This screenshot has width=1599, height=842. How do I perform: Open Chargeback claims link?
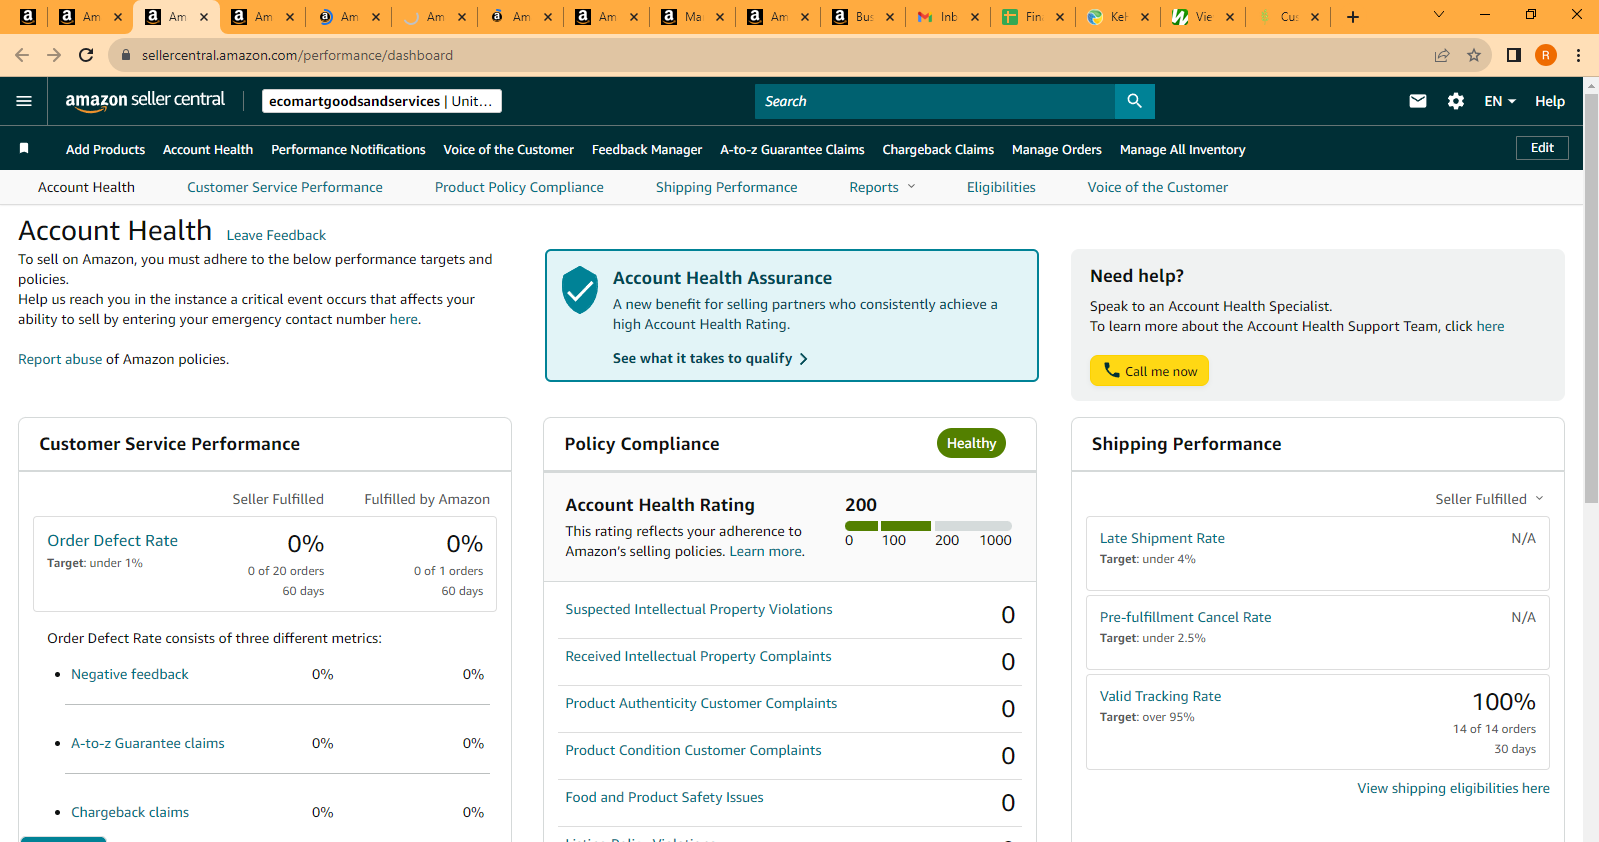pos(130,812)
